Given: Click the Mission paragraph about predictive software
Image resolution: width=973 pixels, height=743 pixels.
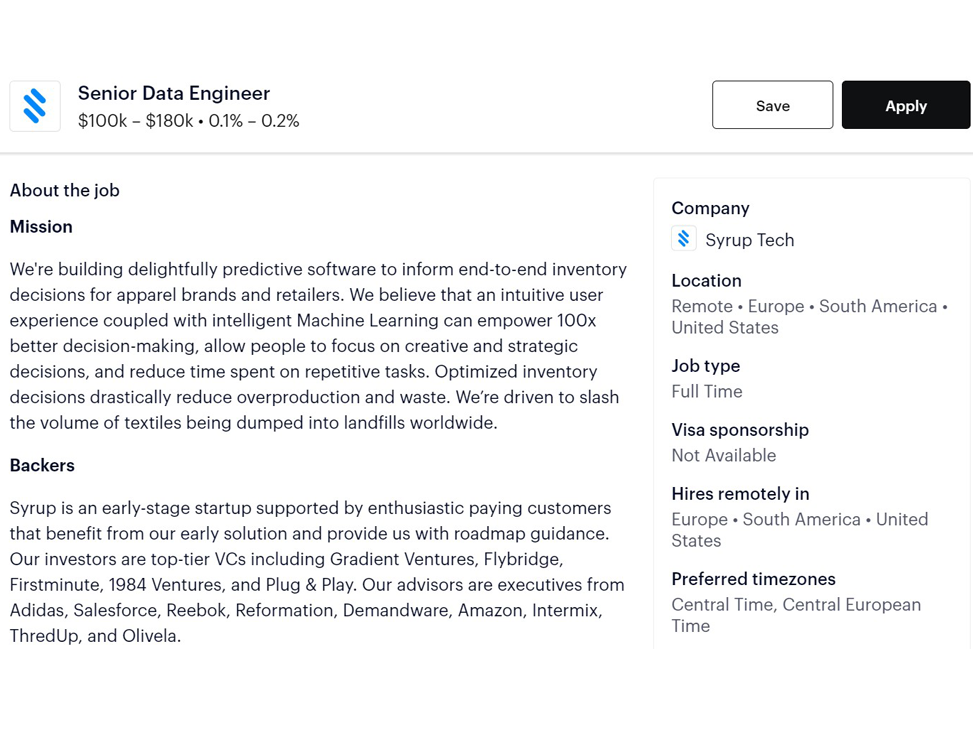Looking at the screenshot, I should pyautogui.click(x=318, y=346).
